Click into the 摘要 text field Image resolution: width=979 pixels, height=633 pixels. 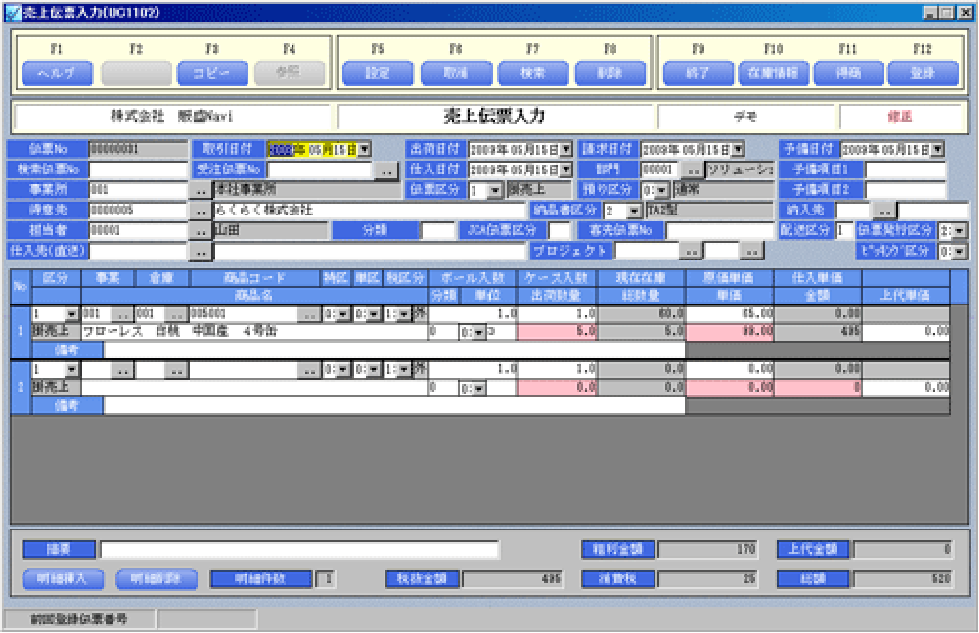tap(298, 549)
